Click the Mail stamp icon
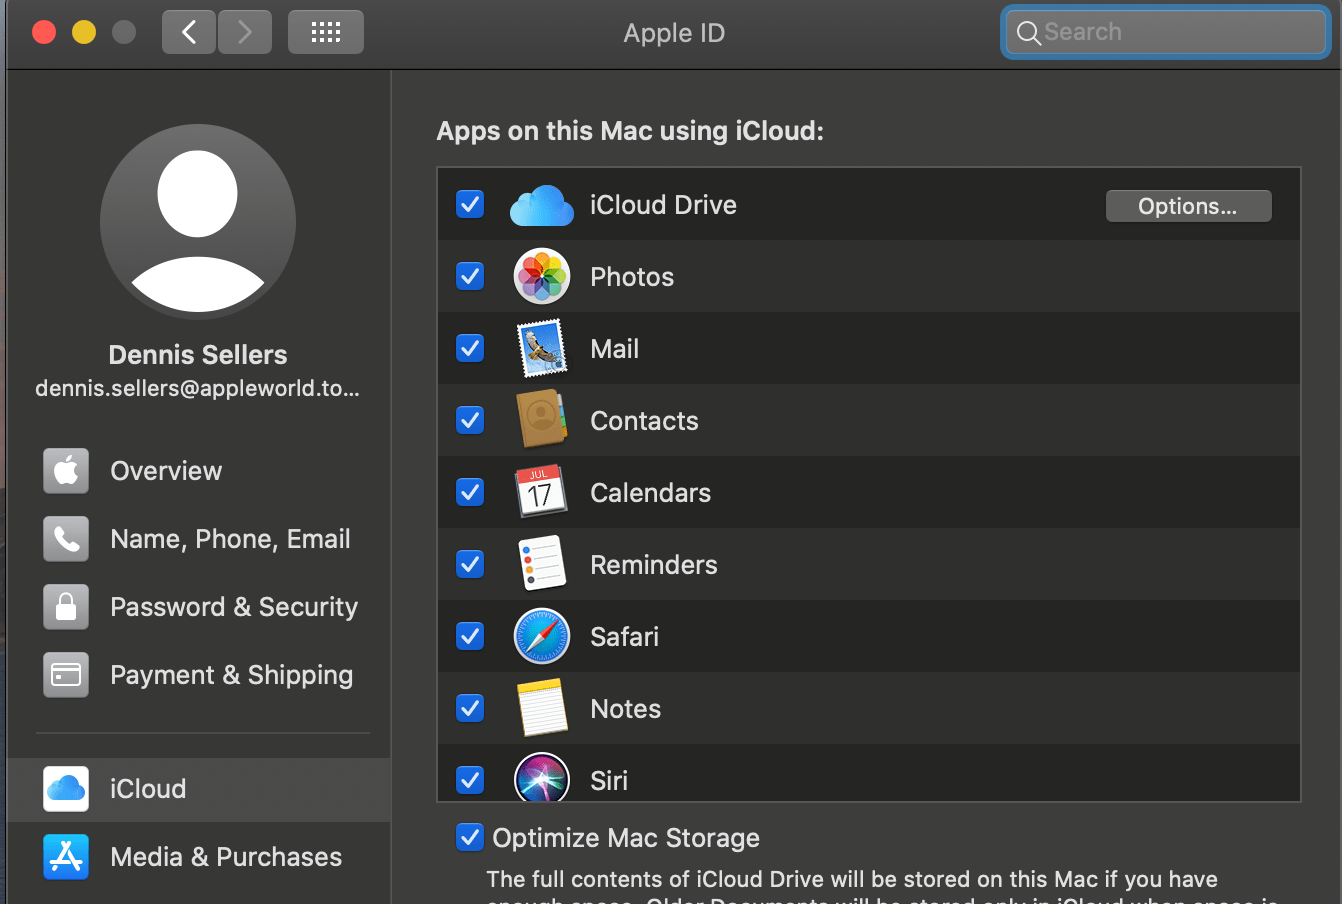Screen dimensions: 1342x904 pos(541,349)
